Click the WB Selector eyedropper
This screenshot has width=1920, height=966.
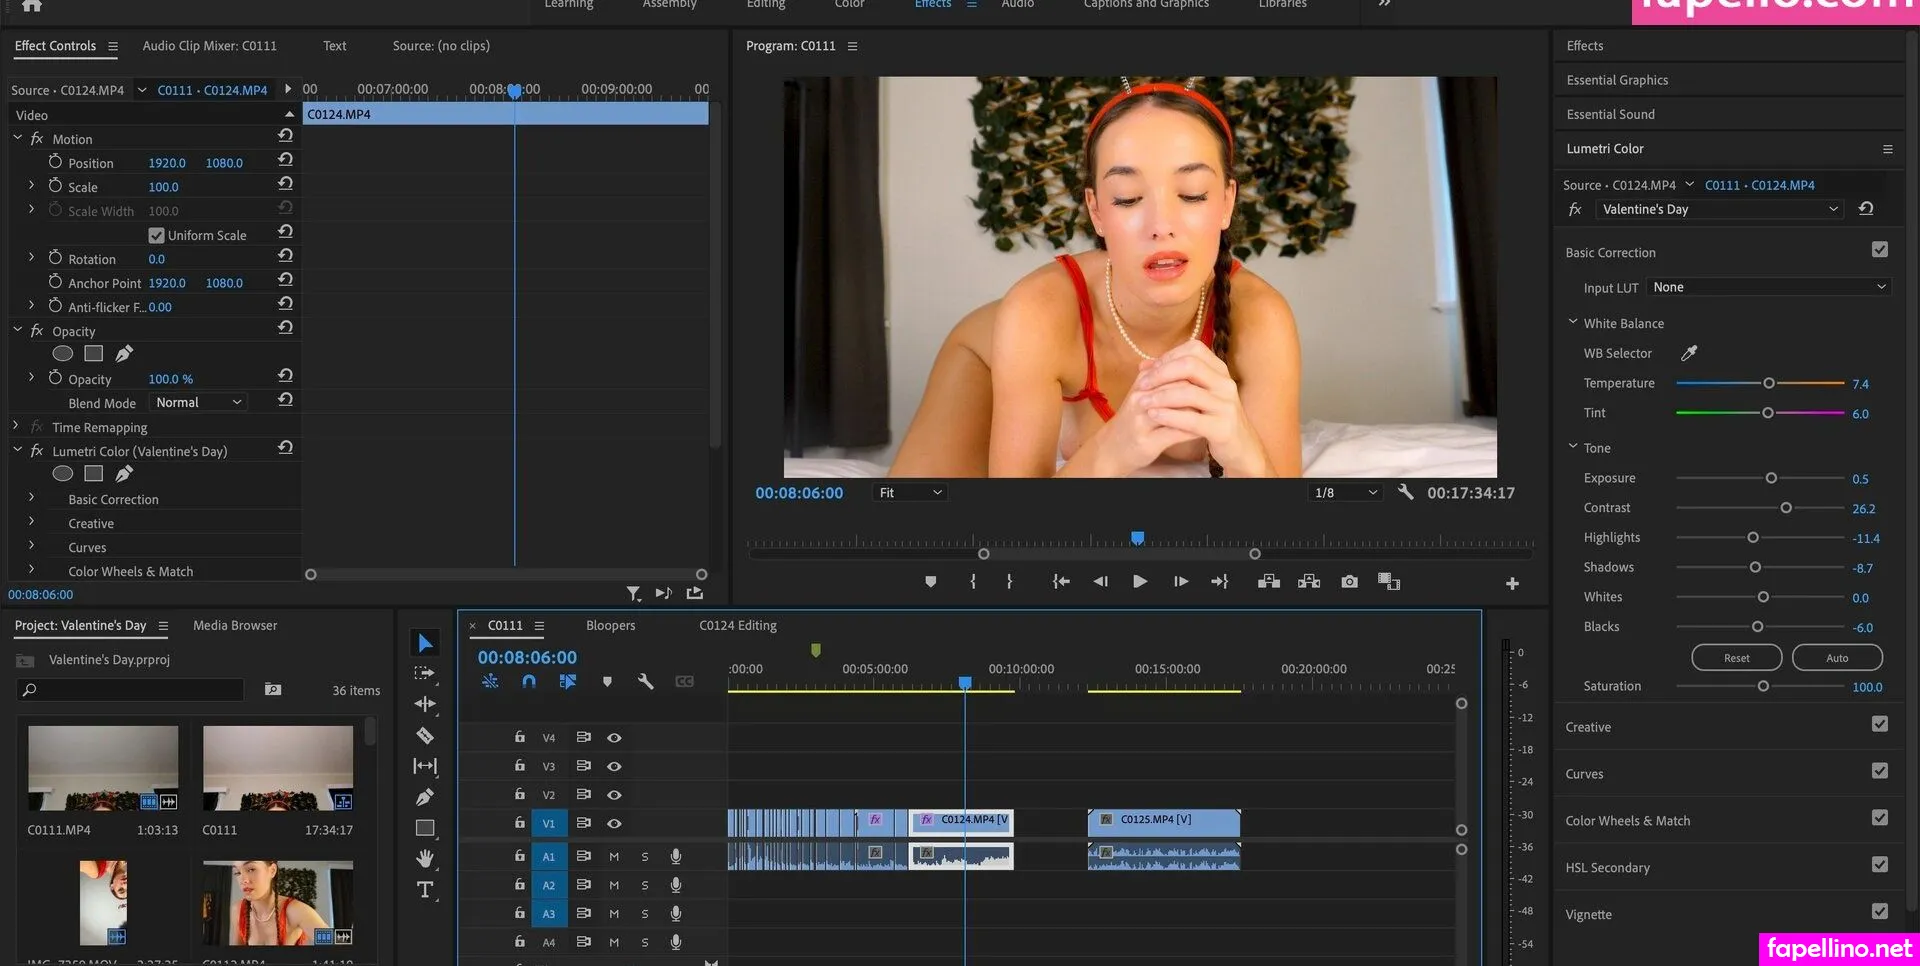tap(1689, 353)
